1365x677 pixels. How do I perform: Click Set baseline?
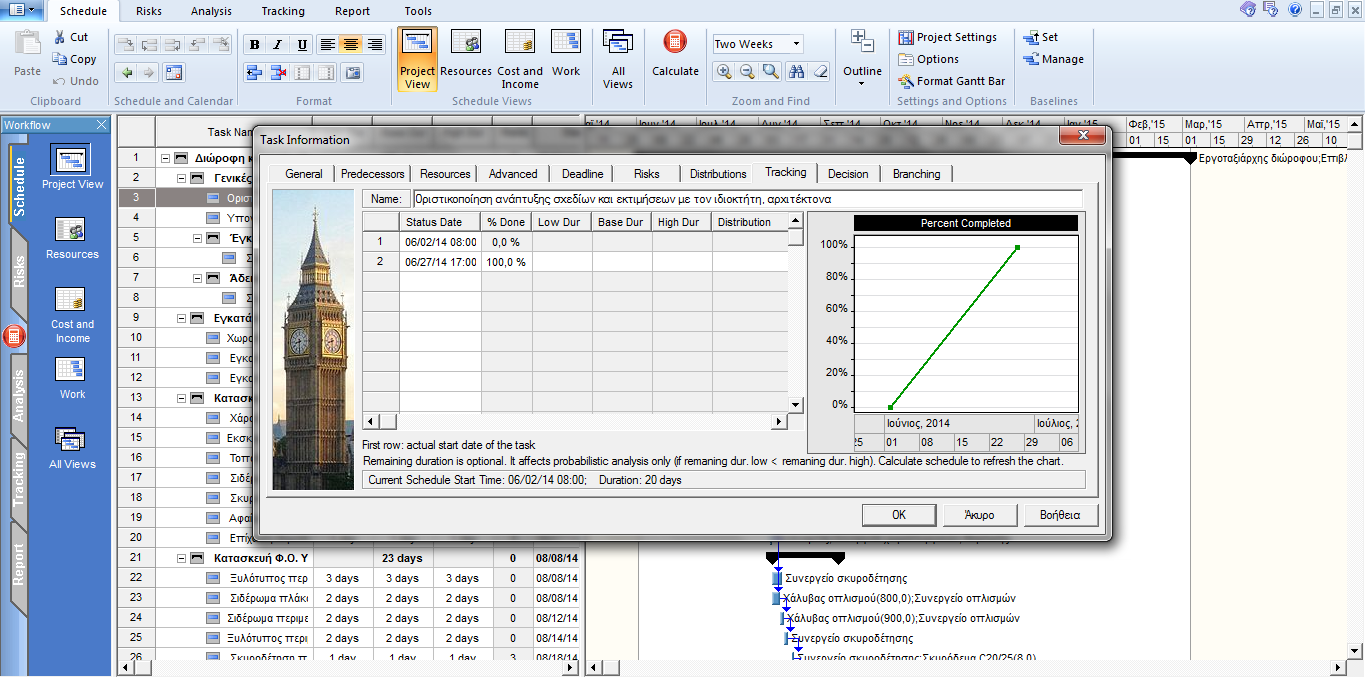[x=1041, y=37]
